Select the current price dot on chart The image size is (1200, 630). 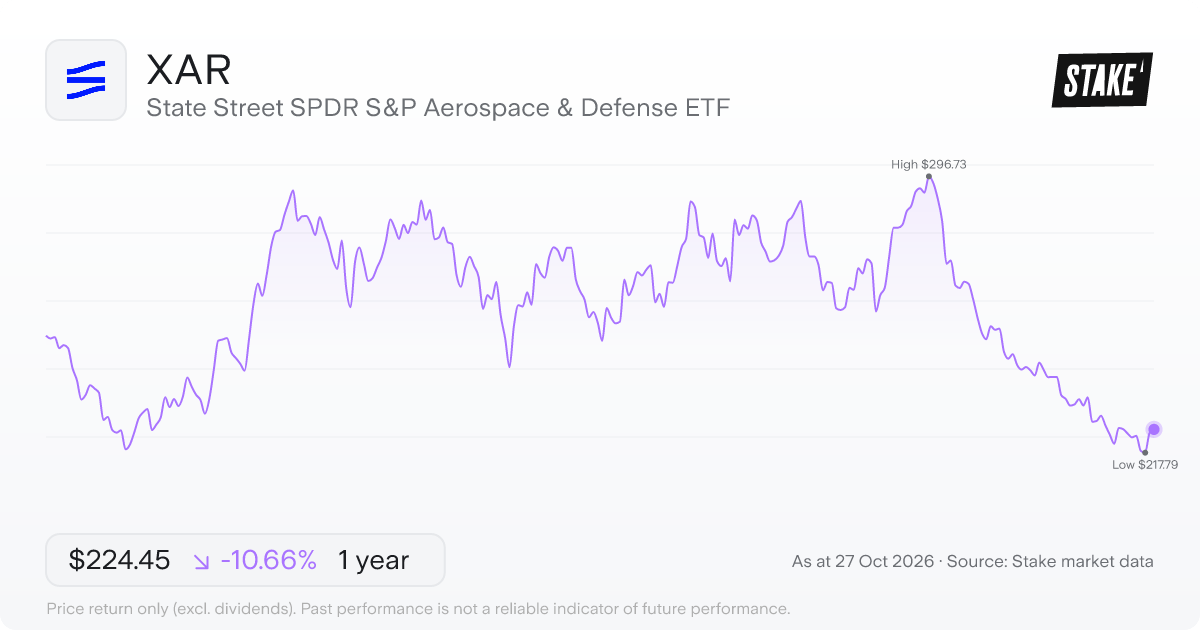click(x=1154, y=430)
